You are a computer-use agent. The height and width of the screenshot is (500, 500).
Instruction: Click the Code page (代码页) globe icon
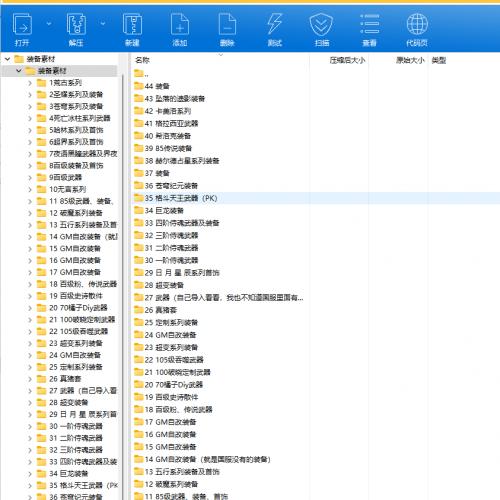coord(417,24)
